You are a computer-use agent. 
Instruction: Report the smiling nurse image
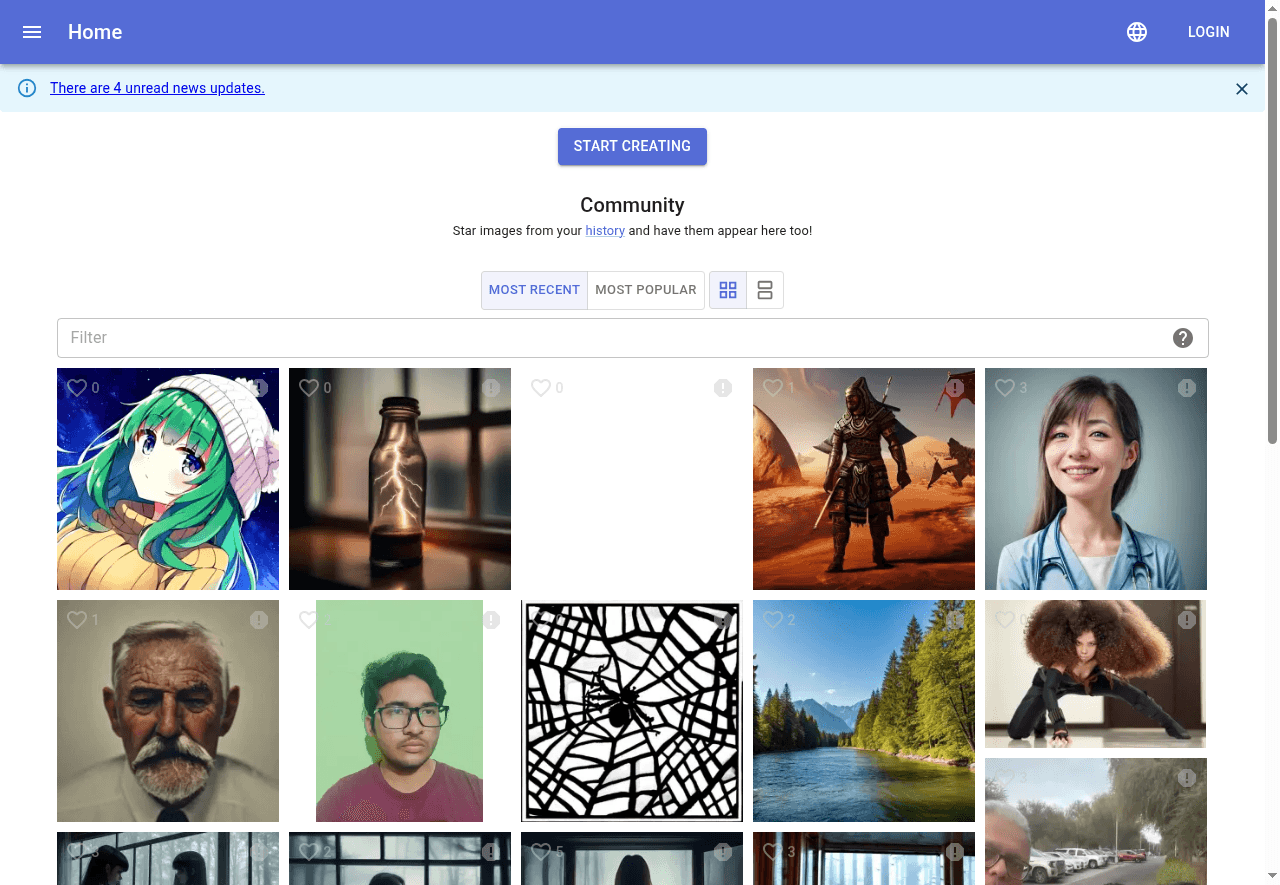pos(1187,388)
